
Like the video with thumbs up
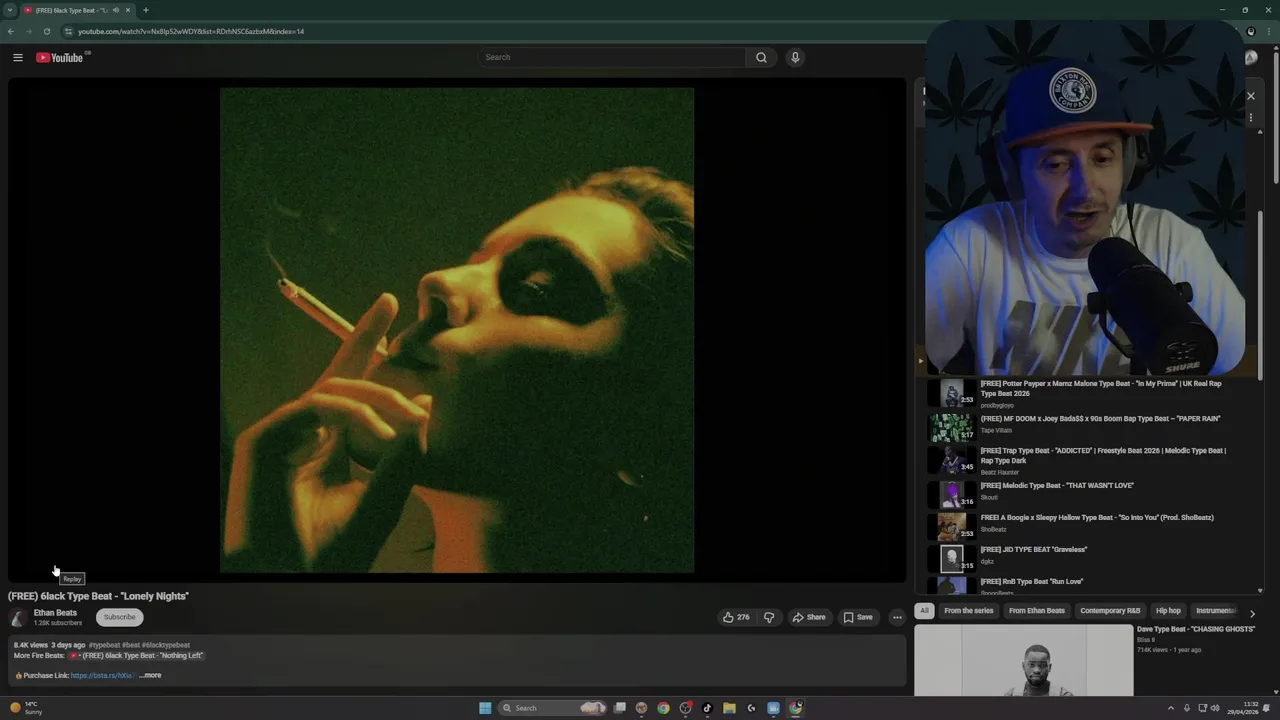tap(736, 617)
